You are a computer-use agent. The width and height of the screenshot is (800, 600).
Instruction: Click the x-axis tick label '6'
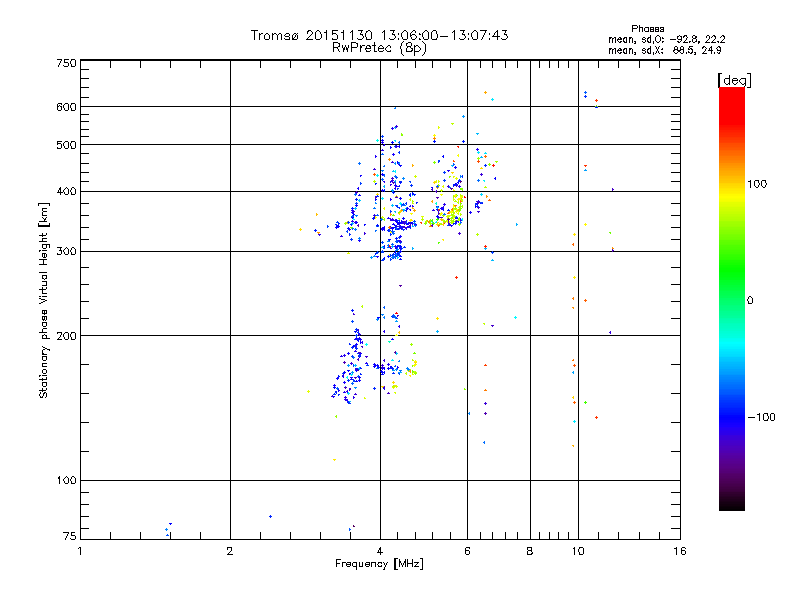coord(467,551)
